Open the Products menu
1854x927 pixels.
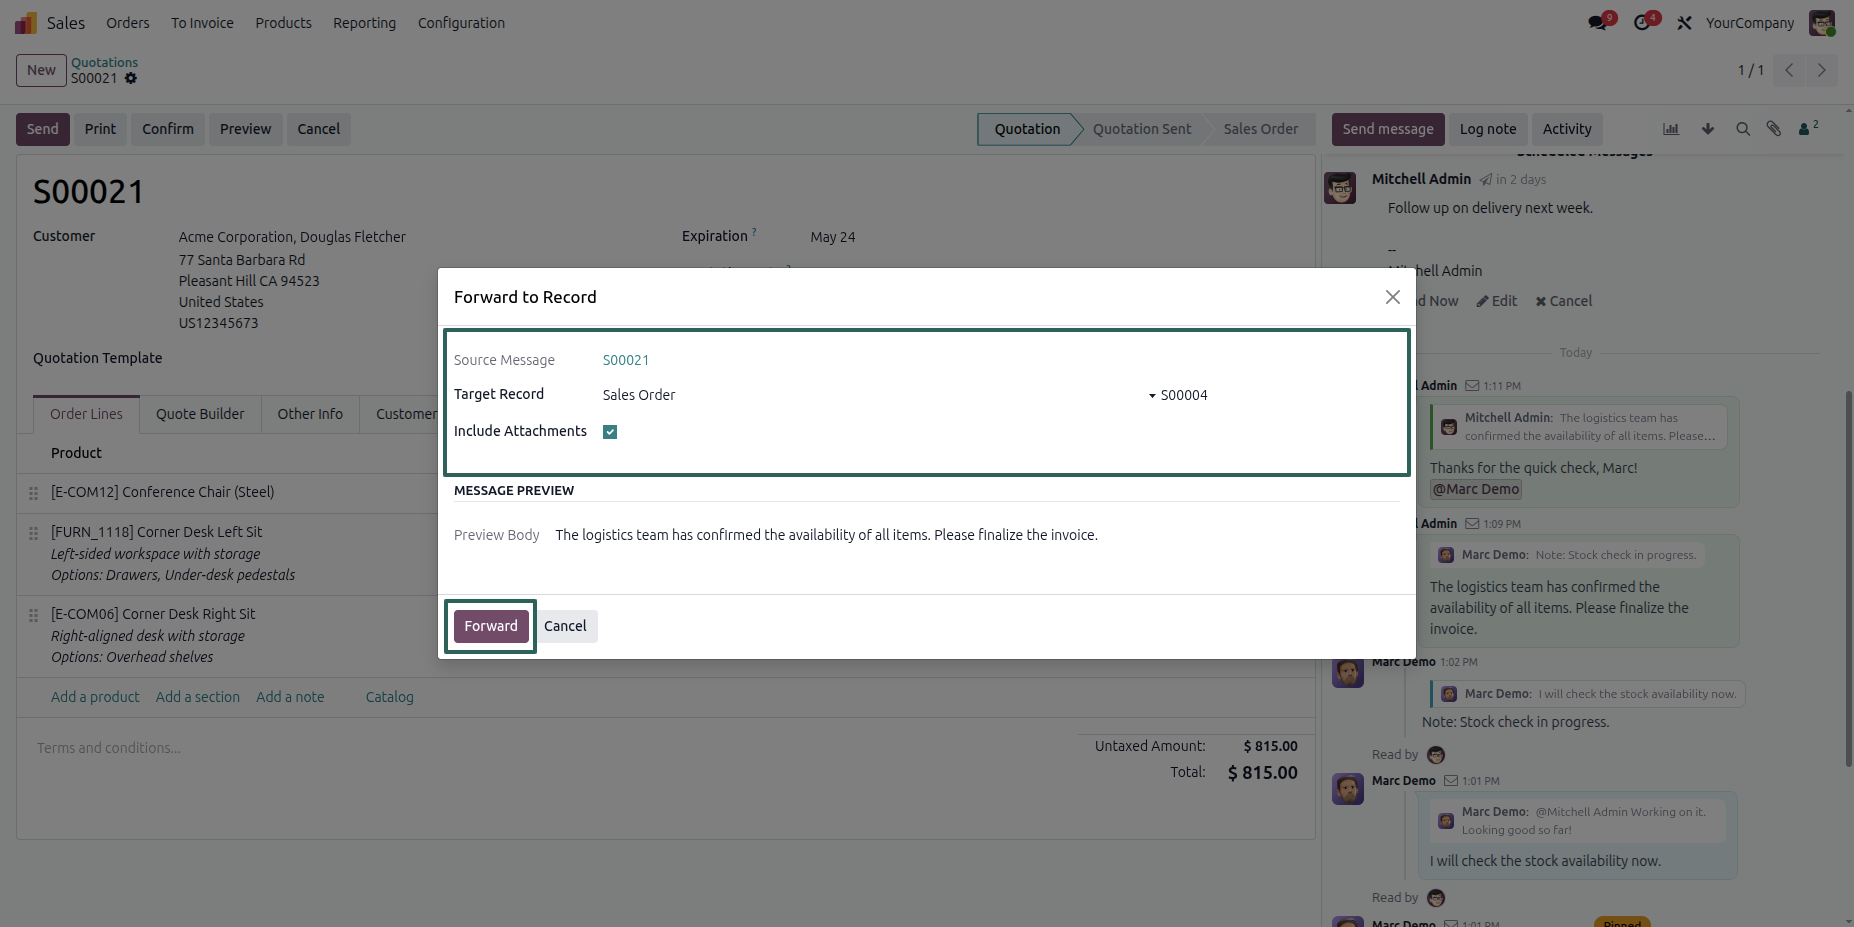coord(283,23)
